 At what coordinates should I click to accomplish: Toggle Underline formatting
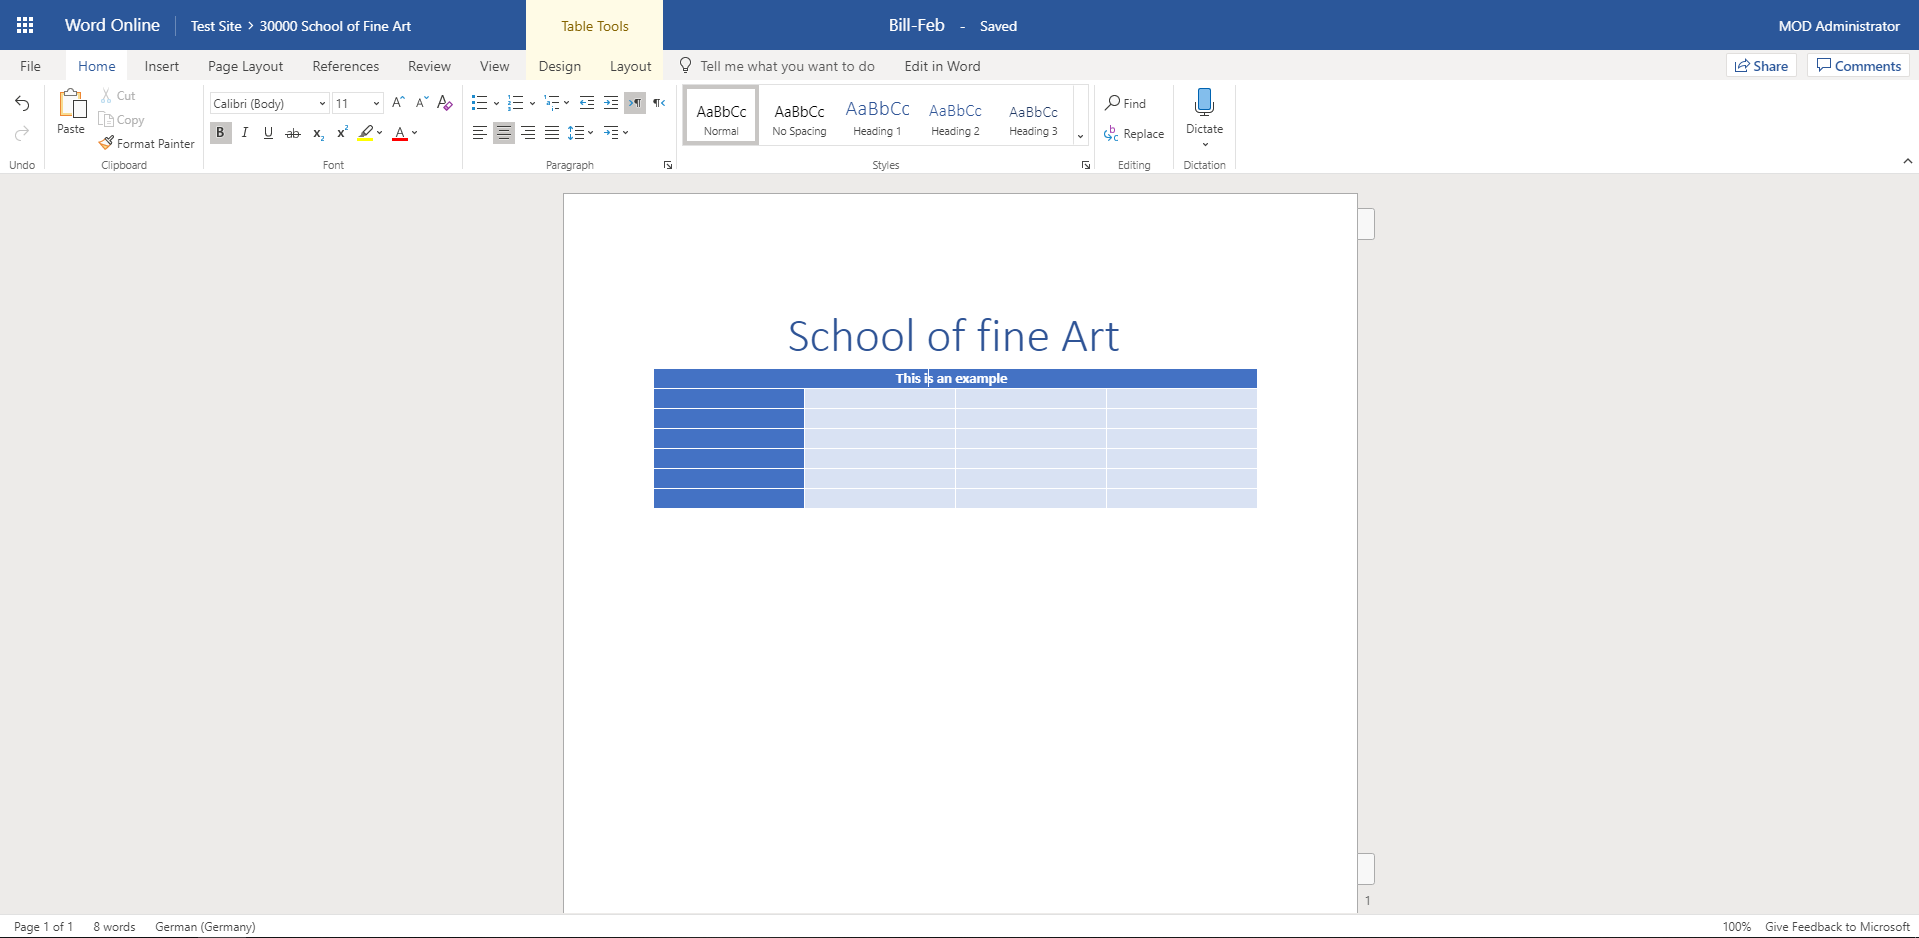(x=268, y=132)
